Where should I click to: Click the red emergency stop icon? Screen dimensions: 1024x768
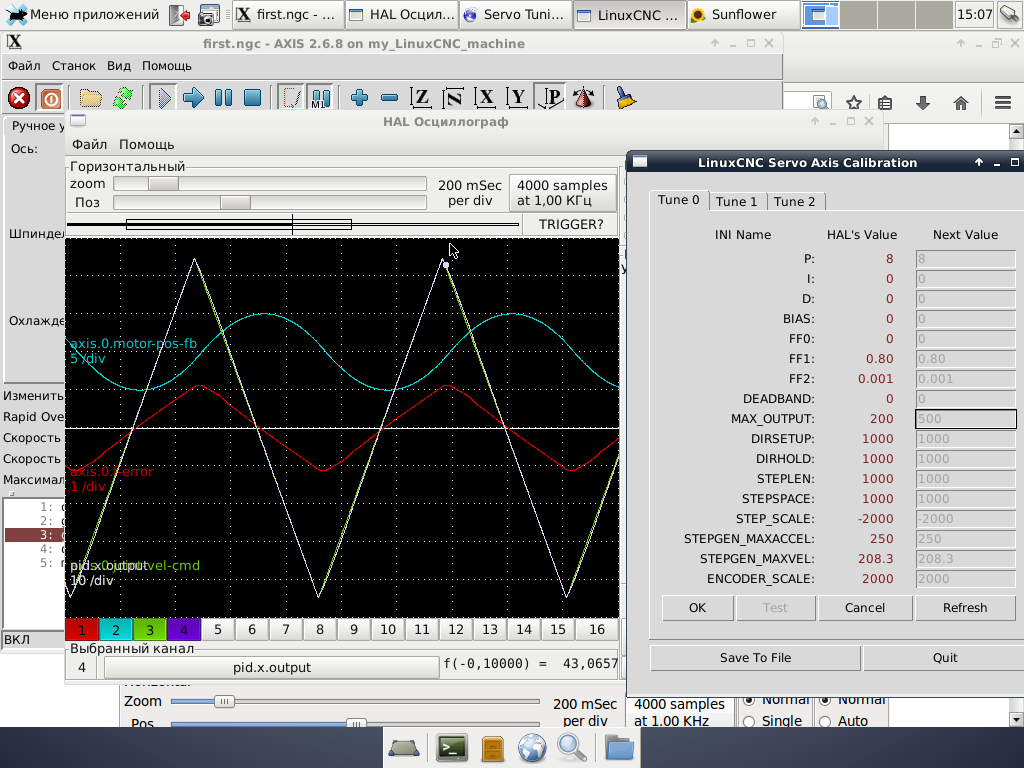(x=19, y=98)
